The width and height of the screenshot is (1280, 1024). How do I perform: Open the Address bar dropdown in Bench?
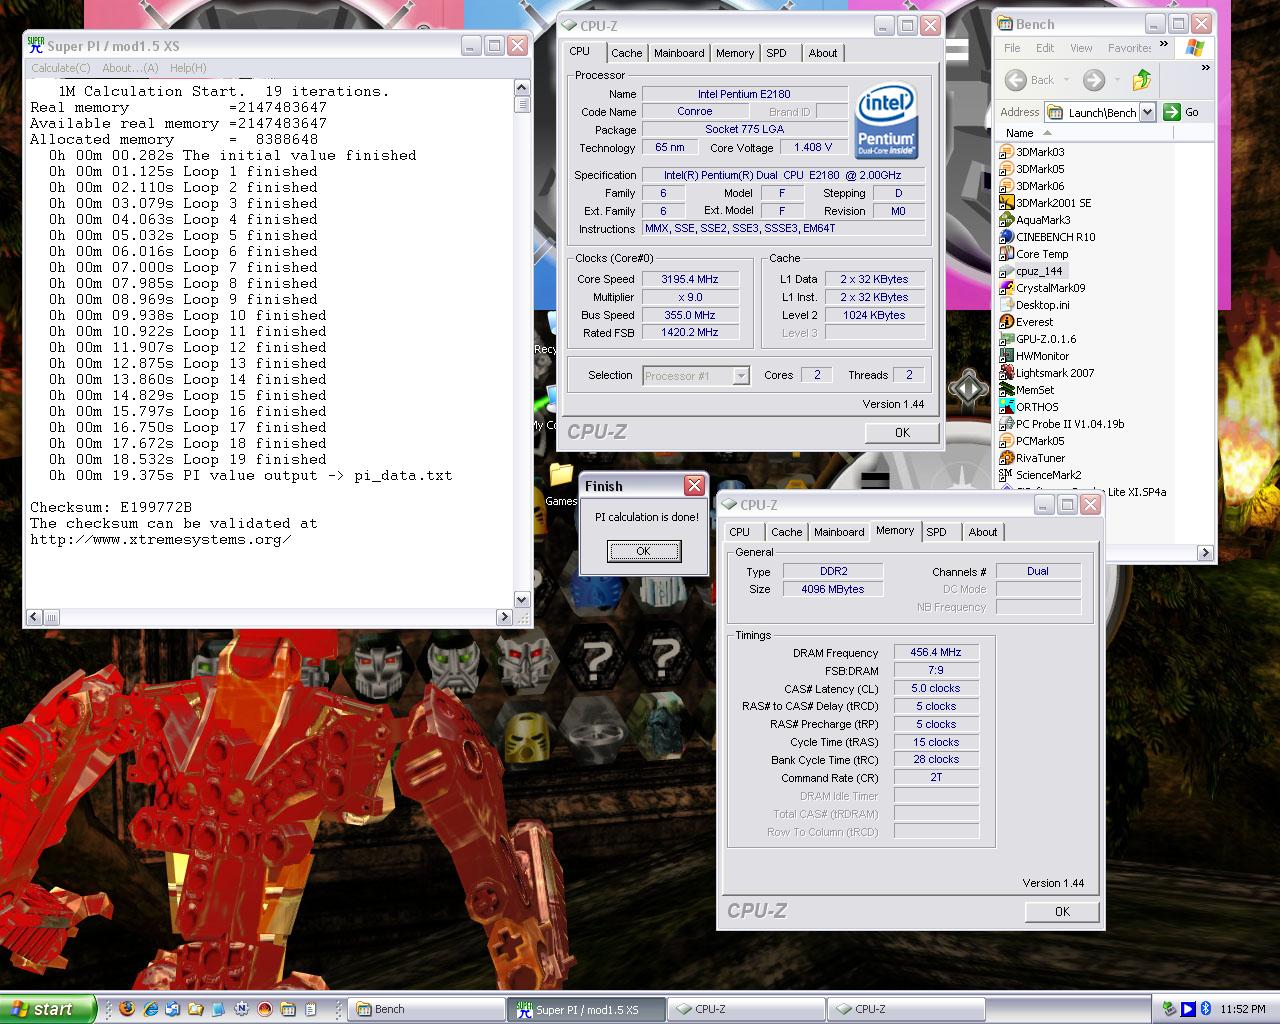coord(1147,112)
